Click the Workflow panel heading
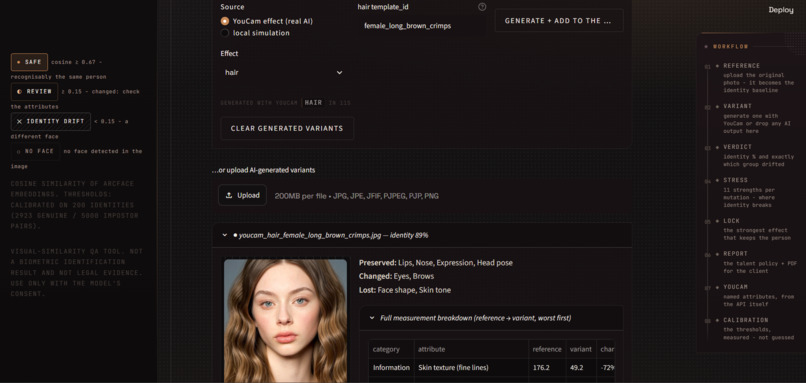Image resolution: width=806 pixels, height=383 pixels. (730, 46)
